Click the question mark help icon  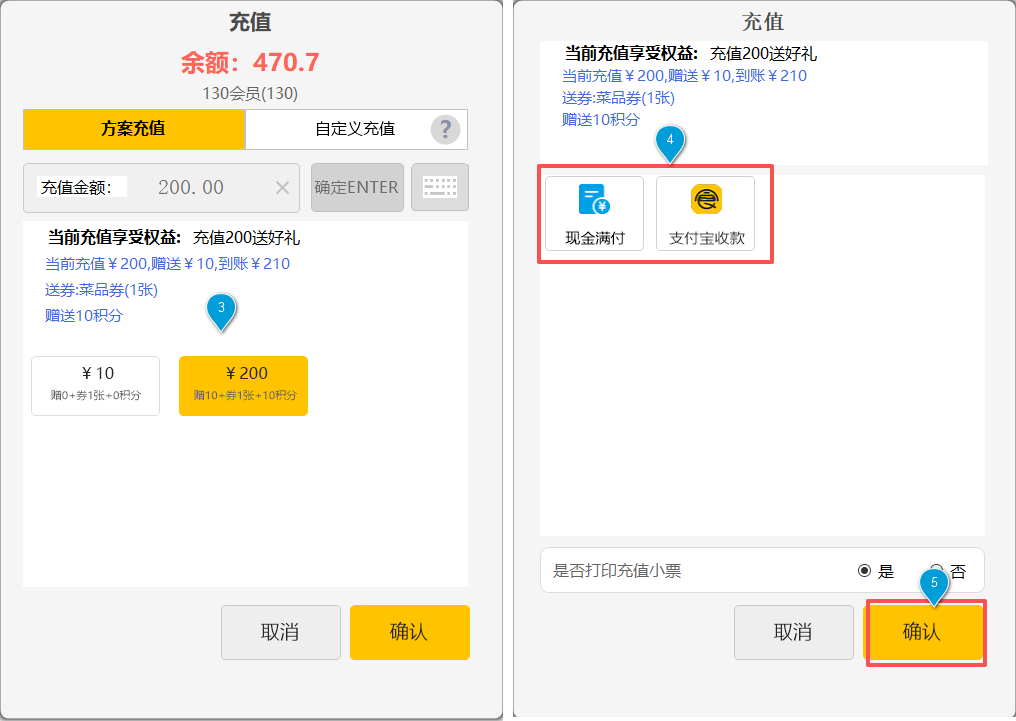[x=445, y=129]
